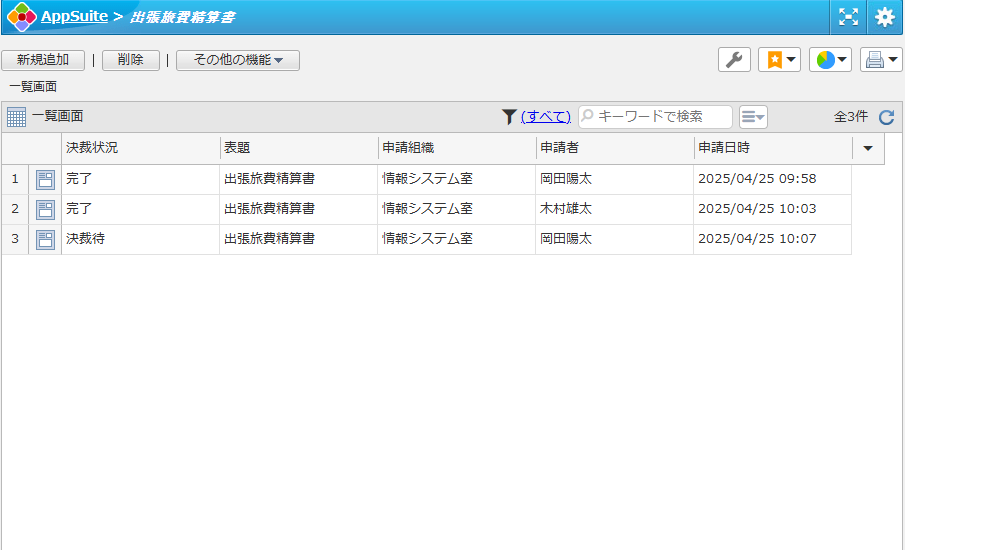1000x550 pixels.
Task: Click the (すべて) filter link
Action: (546, 117)
